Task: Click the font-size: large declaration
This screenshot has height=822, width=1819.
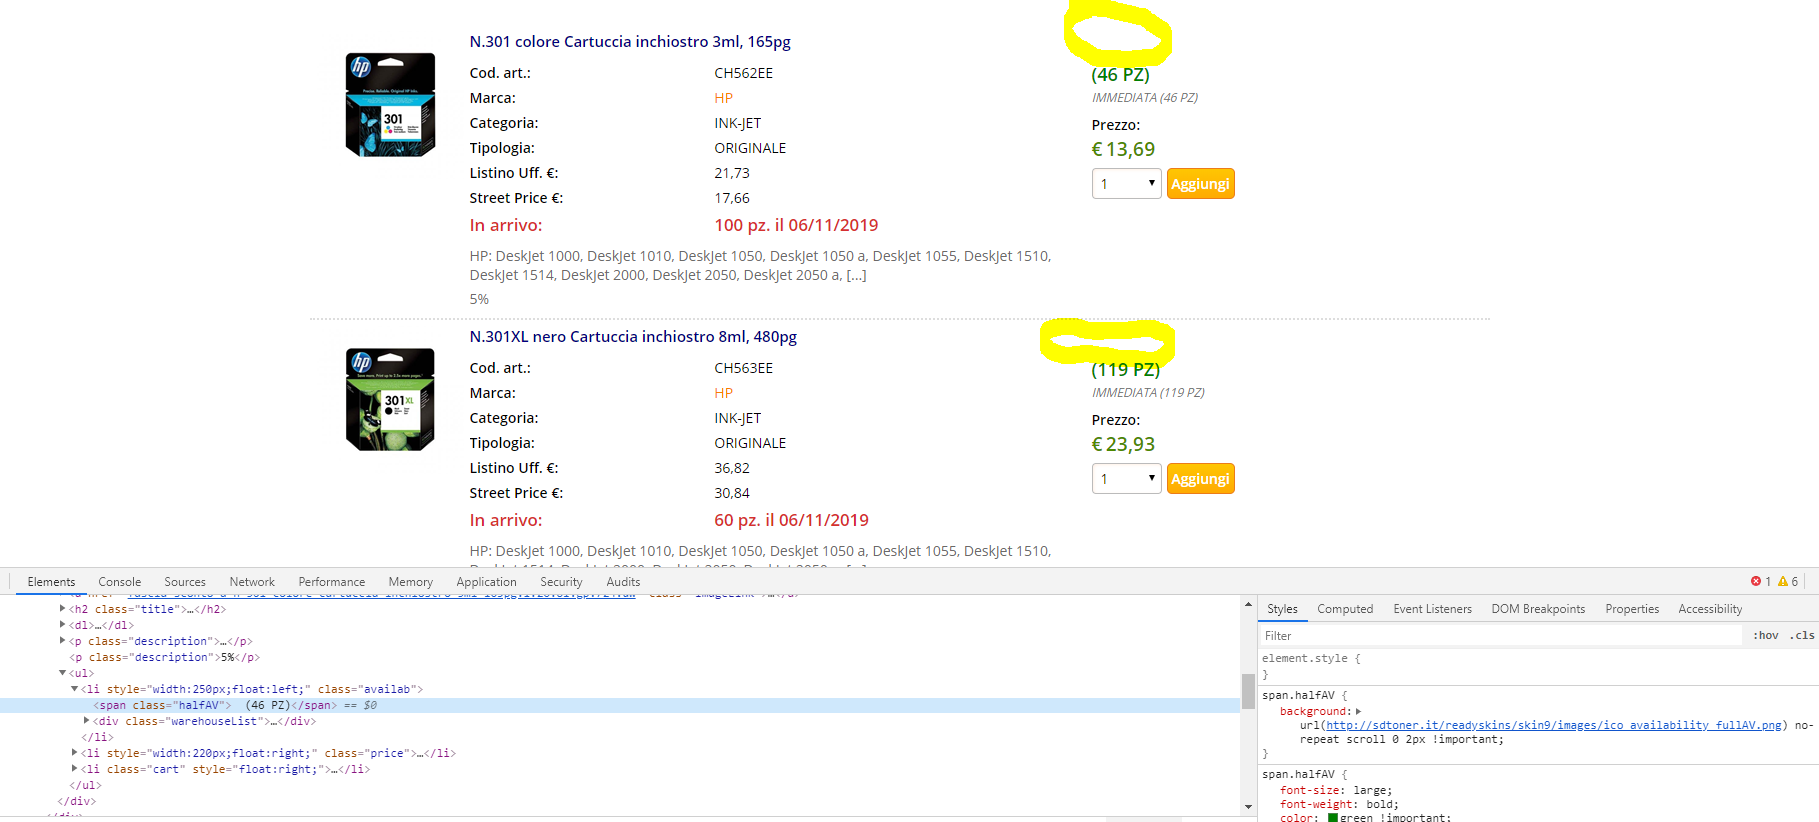Action: pos(1336,790)
